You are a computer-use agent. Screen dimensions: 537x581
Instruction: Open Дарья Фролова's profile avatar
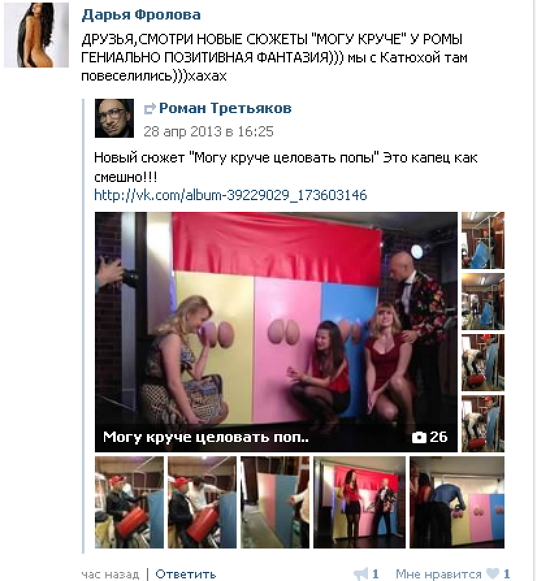coord(36,35)
